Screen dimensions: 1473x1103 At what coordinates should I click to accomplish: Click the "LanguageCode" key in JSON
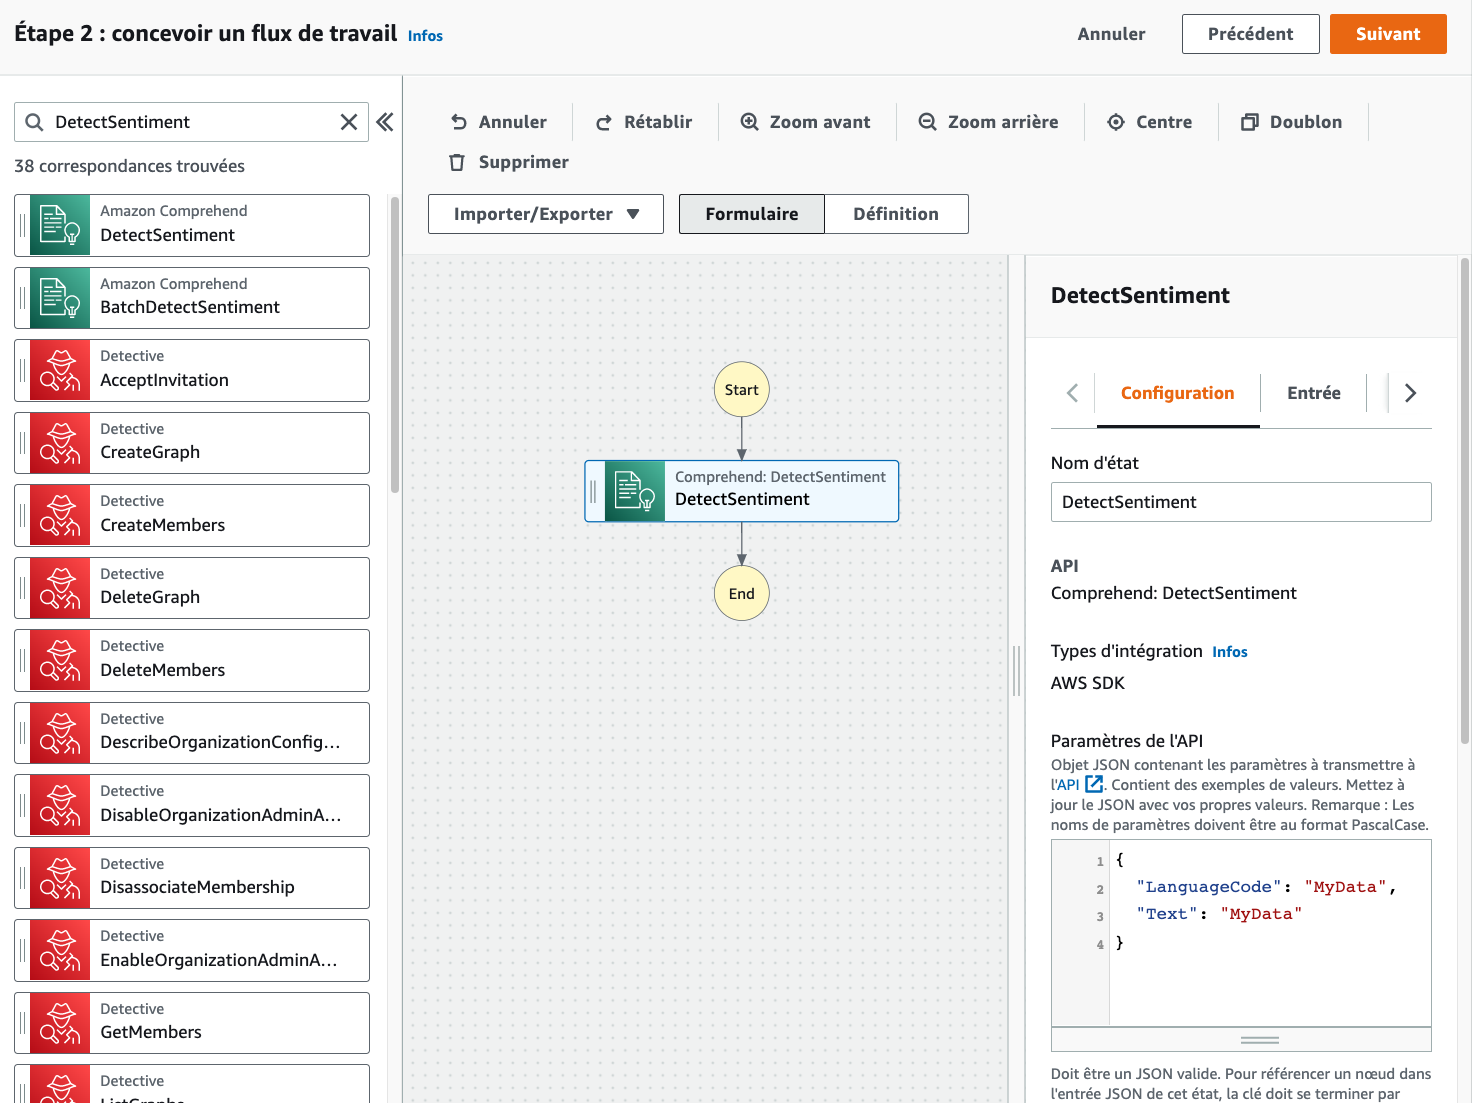pos(1208,887)
